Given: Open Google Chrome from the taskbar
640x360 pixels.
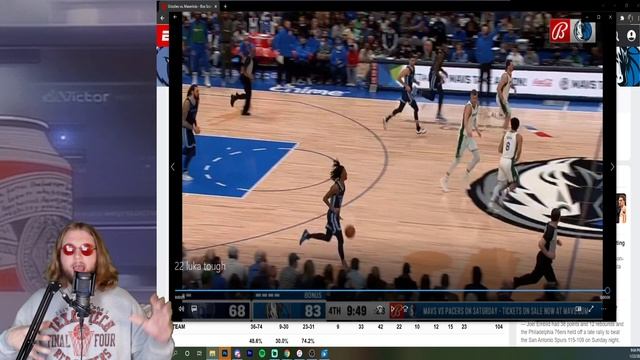Looking at the screenshot, I should point(287,353).
